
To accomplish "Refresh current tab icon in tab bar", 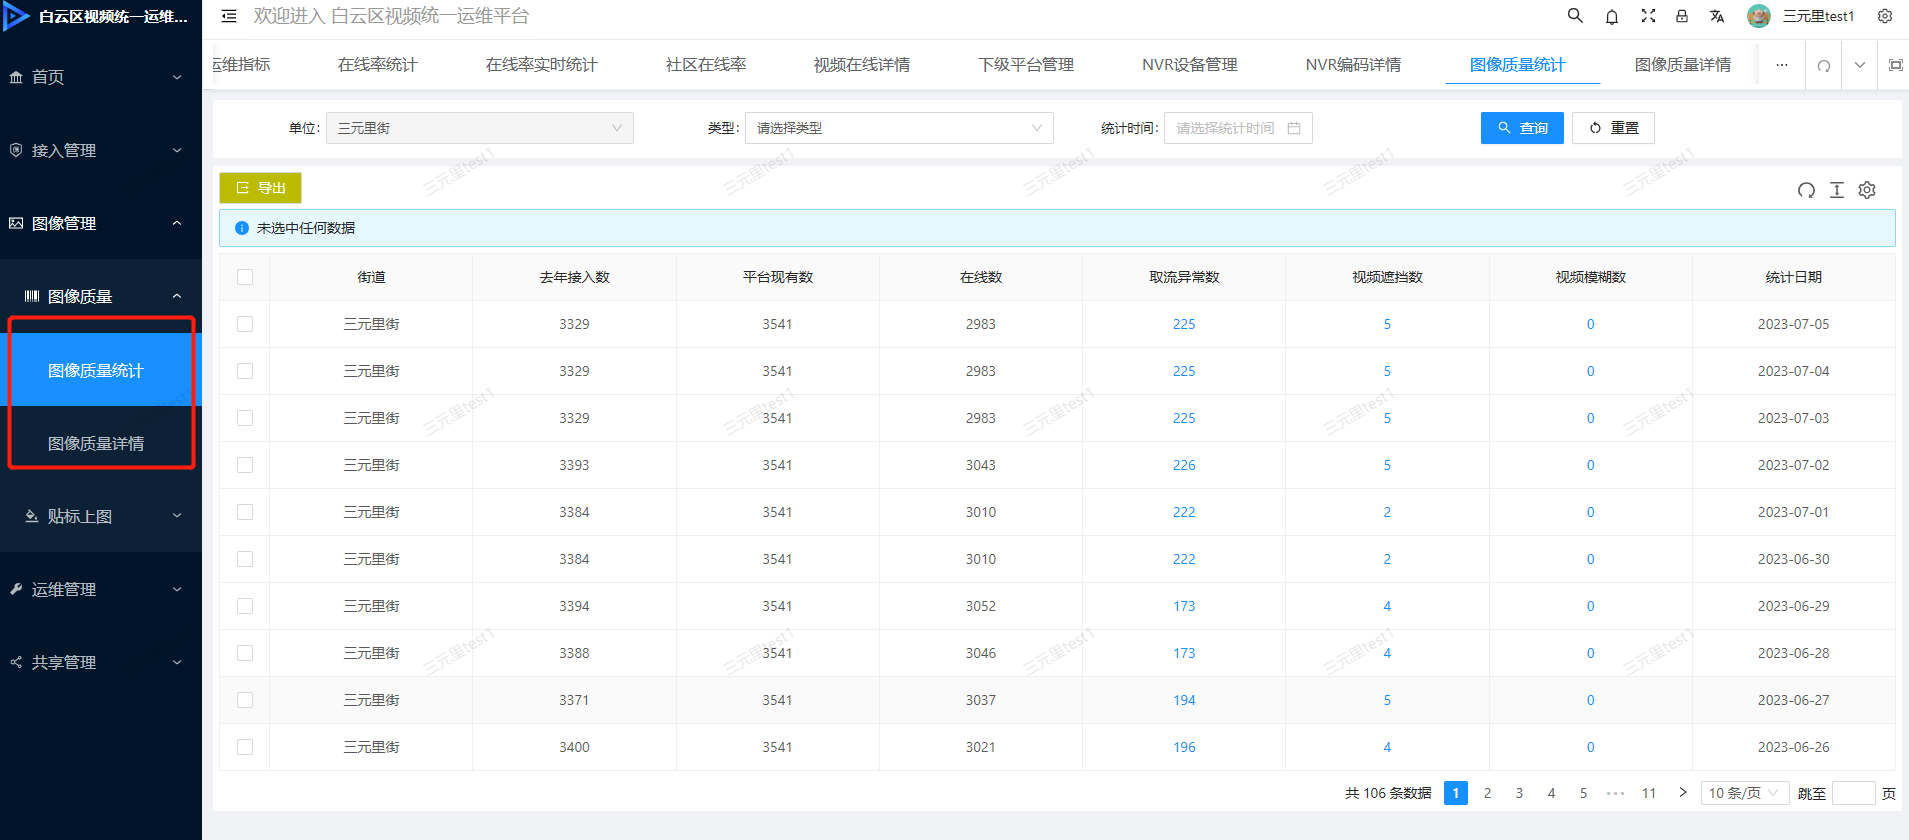I will (x=1824, y=65).
